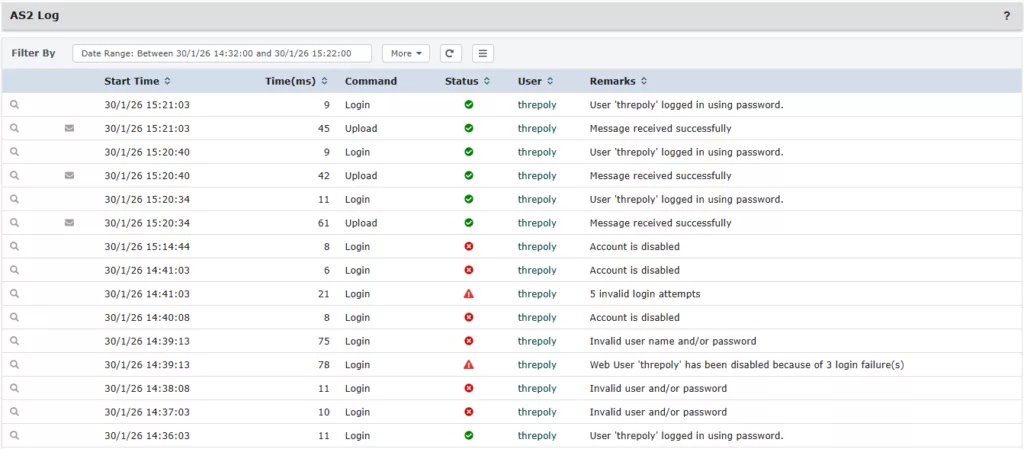Image resolution: width=1024 pixels, height=449 pixels.
Task: Click the Command column header
Action: [371, 82]
